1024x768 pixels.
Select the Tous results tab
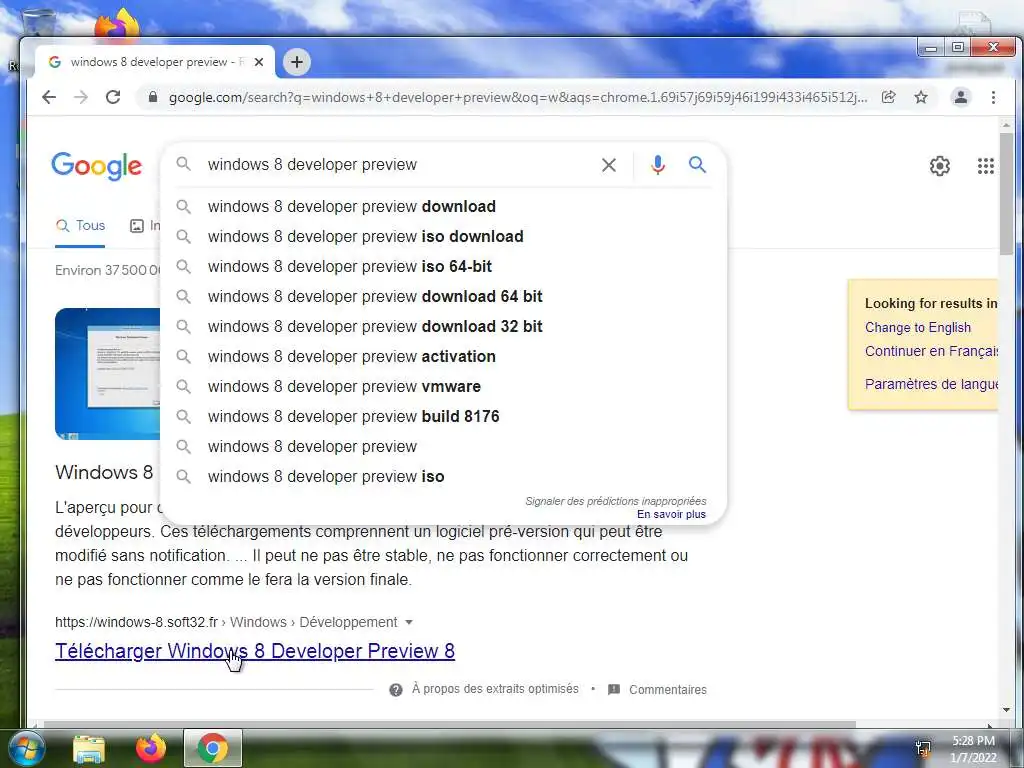[80, 226]
